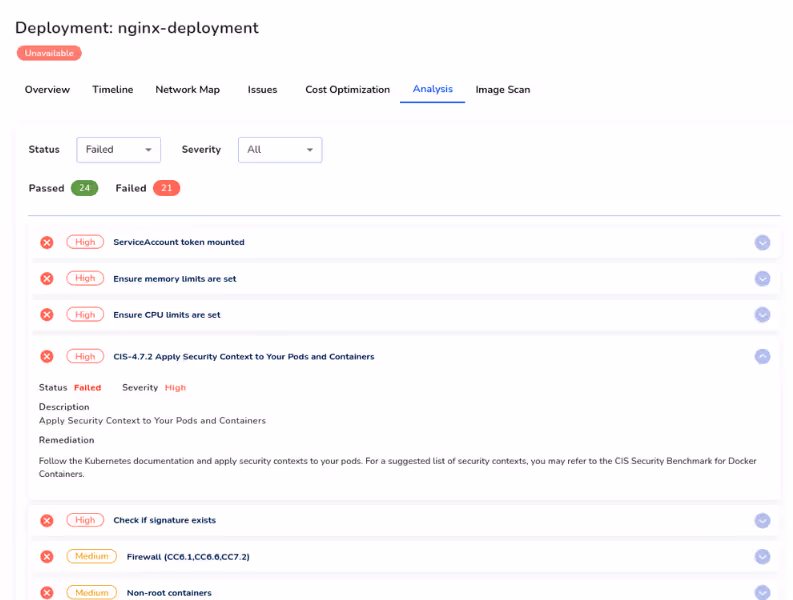
Task: Click the failed X icon next to Ensure CPU limits
Action: point(47,315)
